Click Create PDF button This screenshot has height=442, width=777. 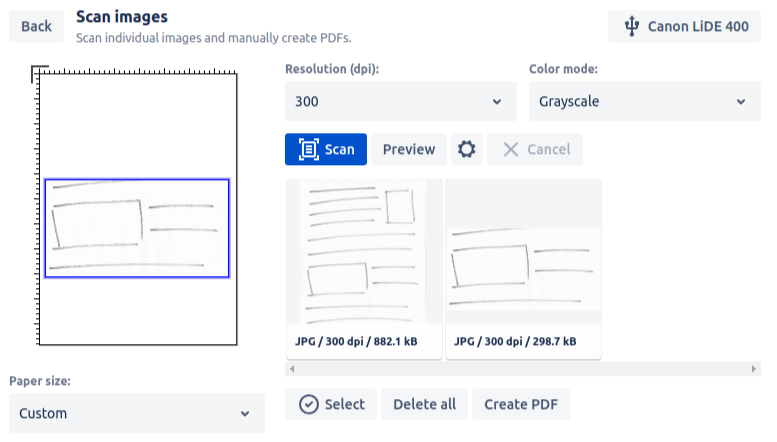point(520,404)
